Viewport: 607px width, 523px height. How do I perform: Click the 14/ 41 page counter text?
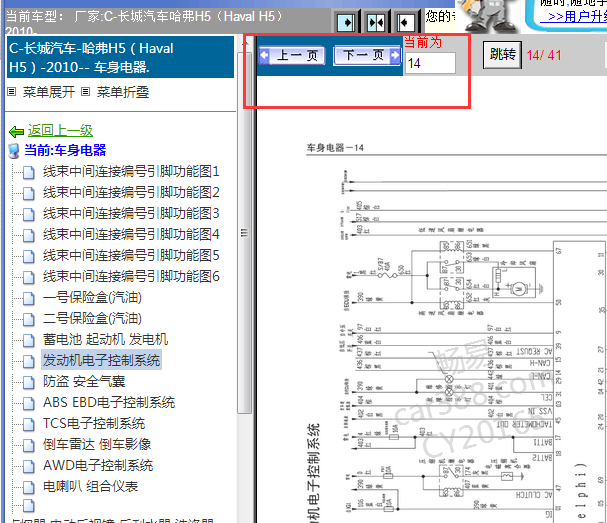pyautogui.click(x=544, y=55)
